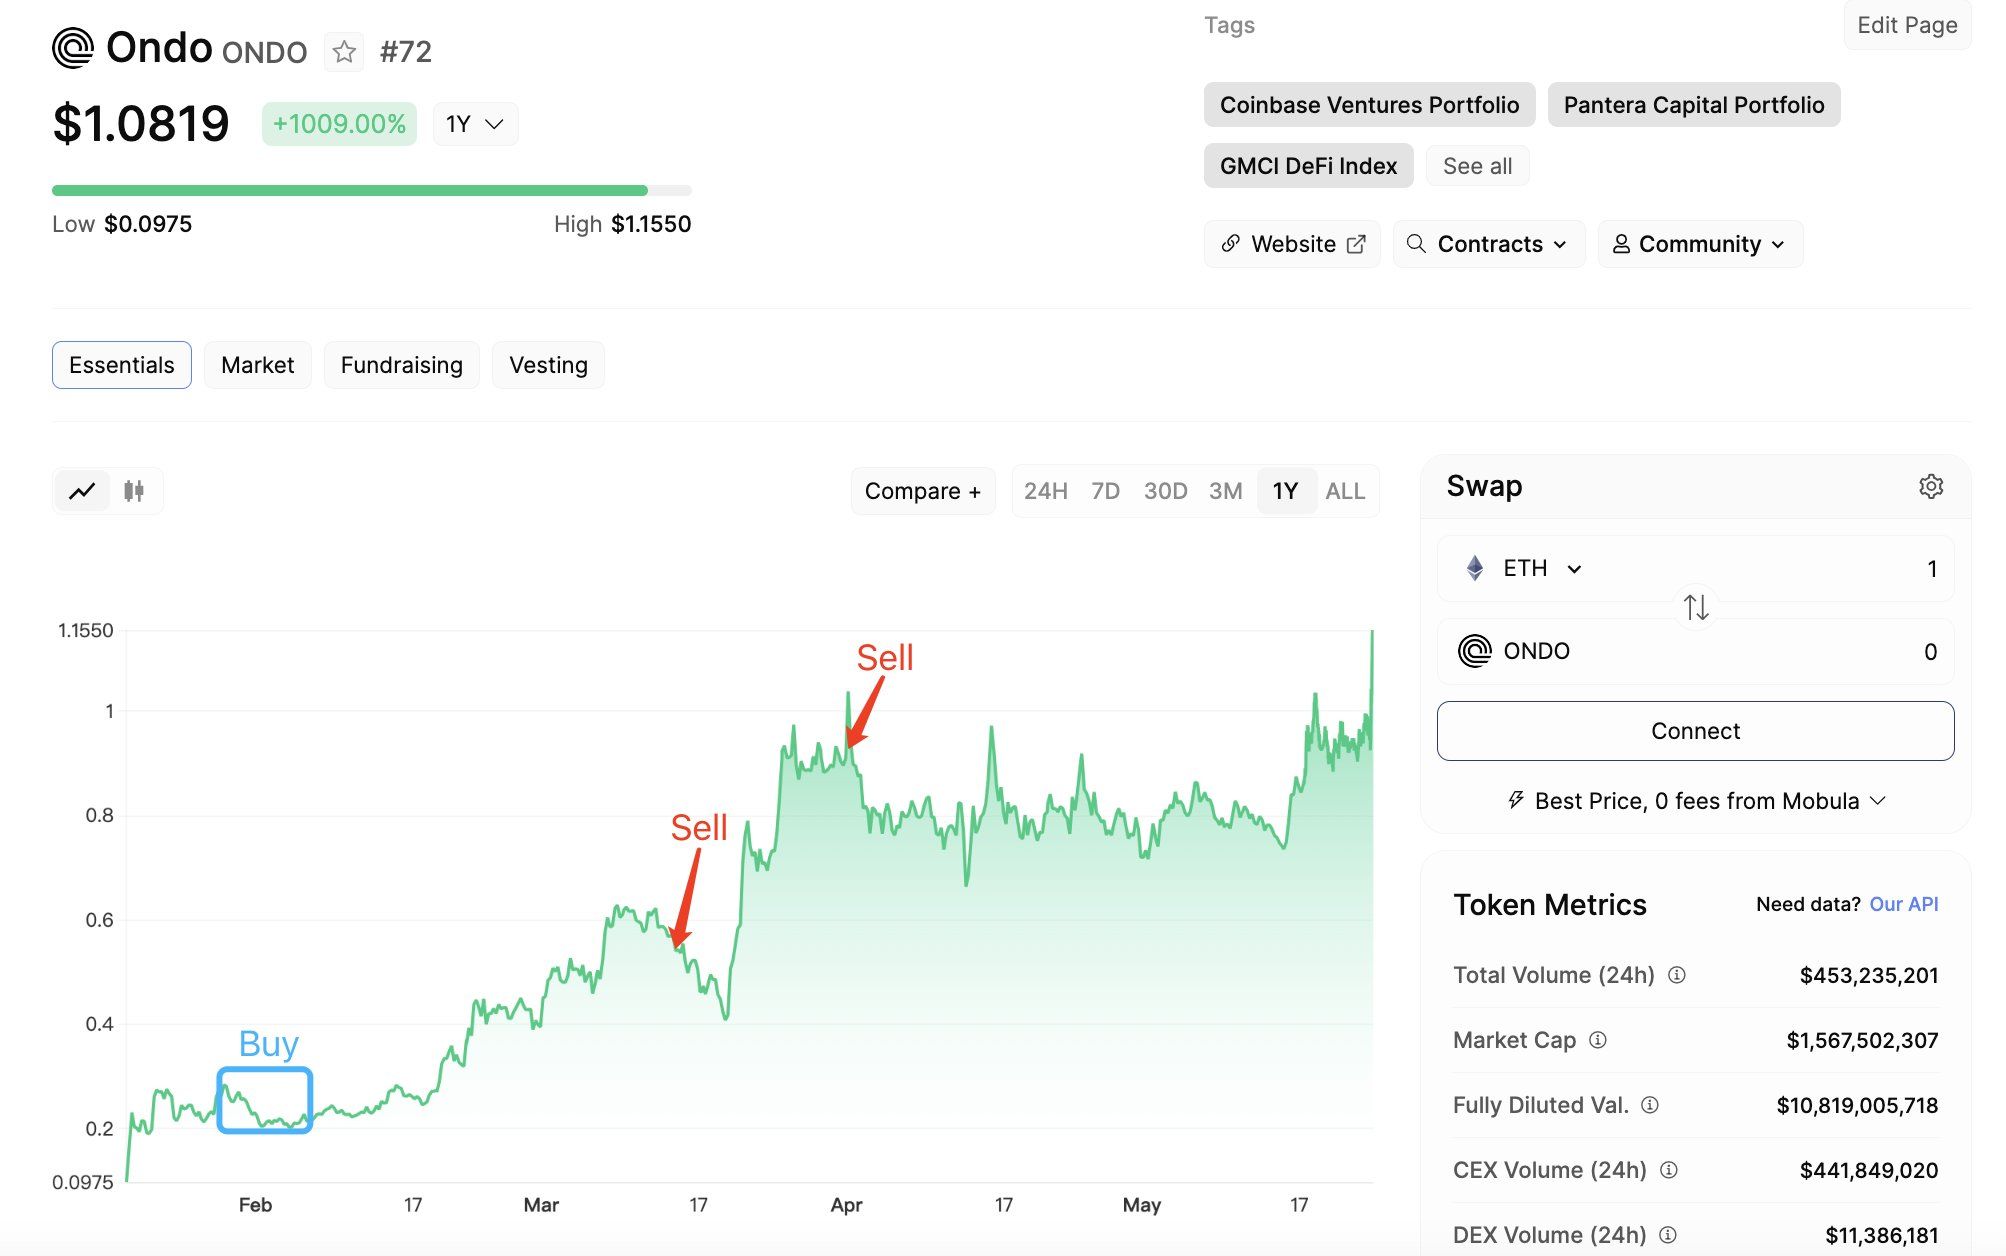Select the 3M chart timeframe
2006x1256 pixels.
pyautogui.click(x=1225, y=491)
